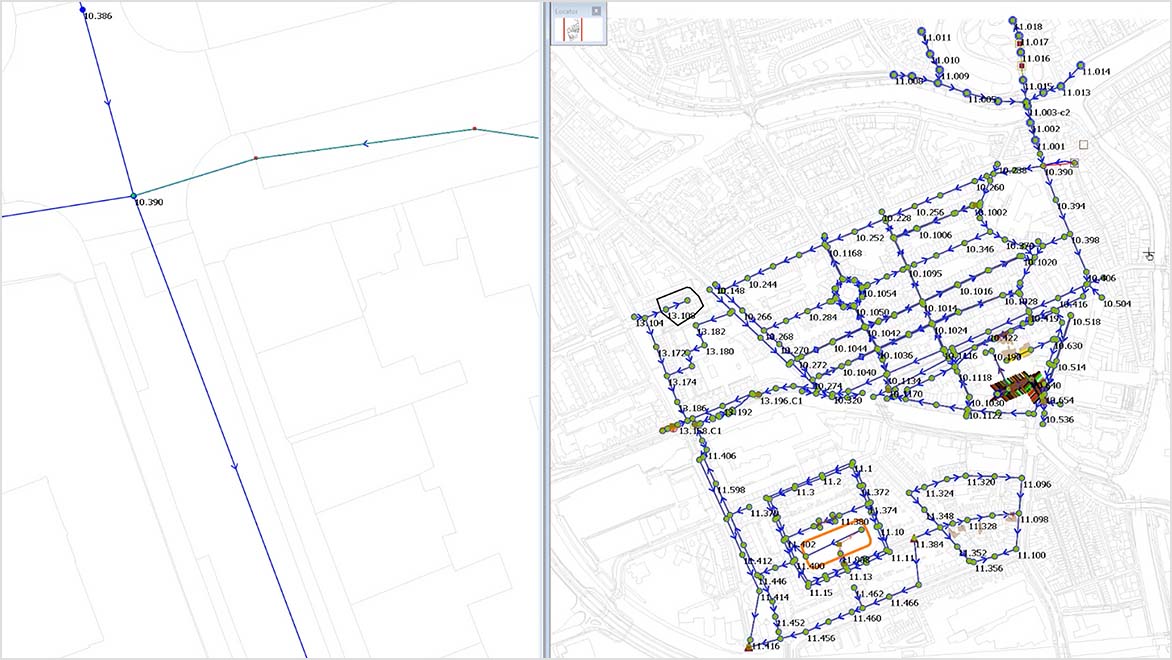The width and height of the screenshot is (1172, 660).
Task: Click the splitter bar between map views
Action: point(545,330)
